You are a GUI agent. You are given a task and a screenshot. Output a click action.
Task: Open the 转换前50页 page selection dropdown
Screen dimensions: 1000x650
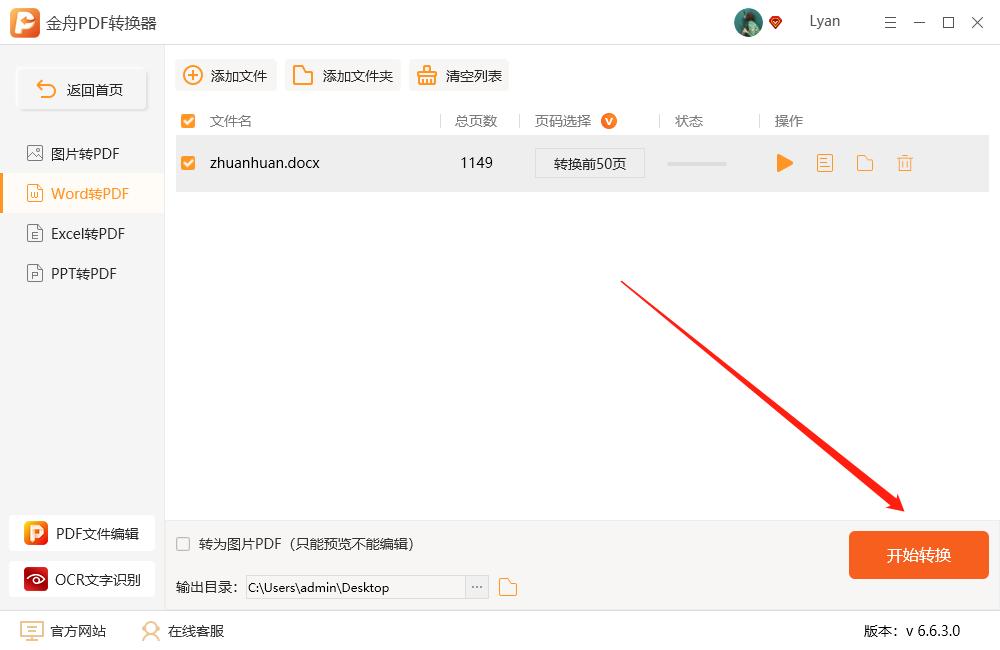click(x=589, y=162)
